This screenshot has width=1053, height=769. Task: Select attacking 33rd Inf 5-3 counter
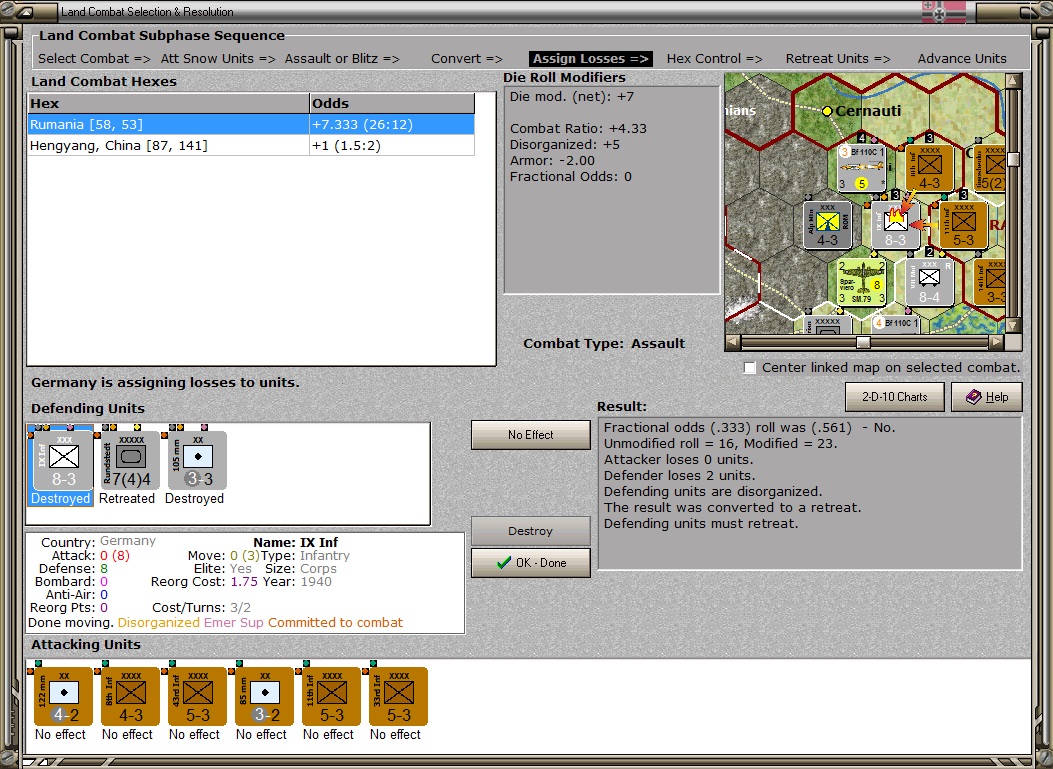coord(399,696)
